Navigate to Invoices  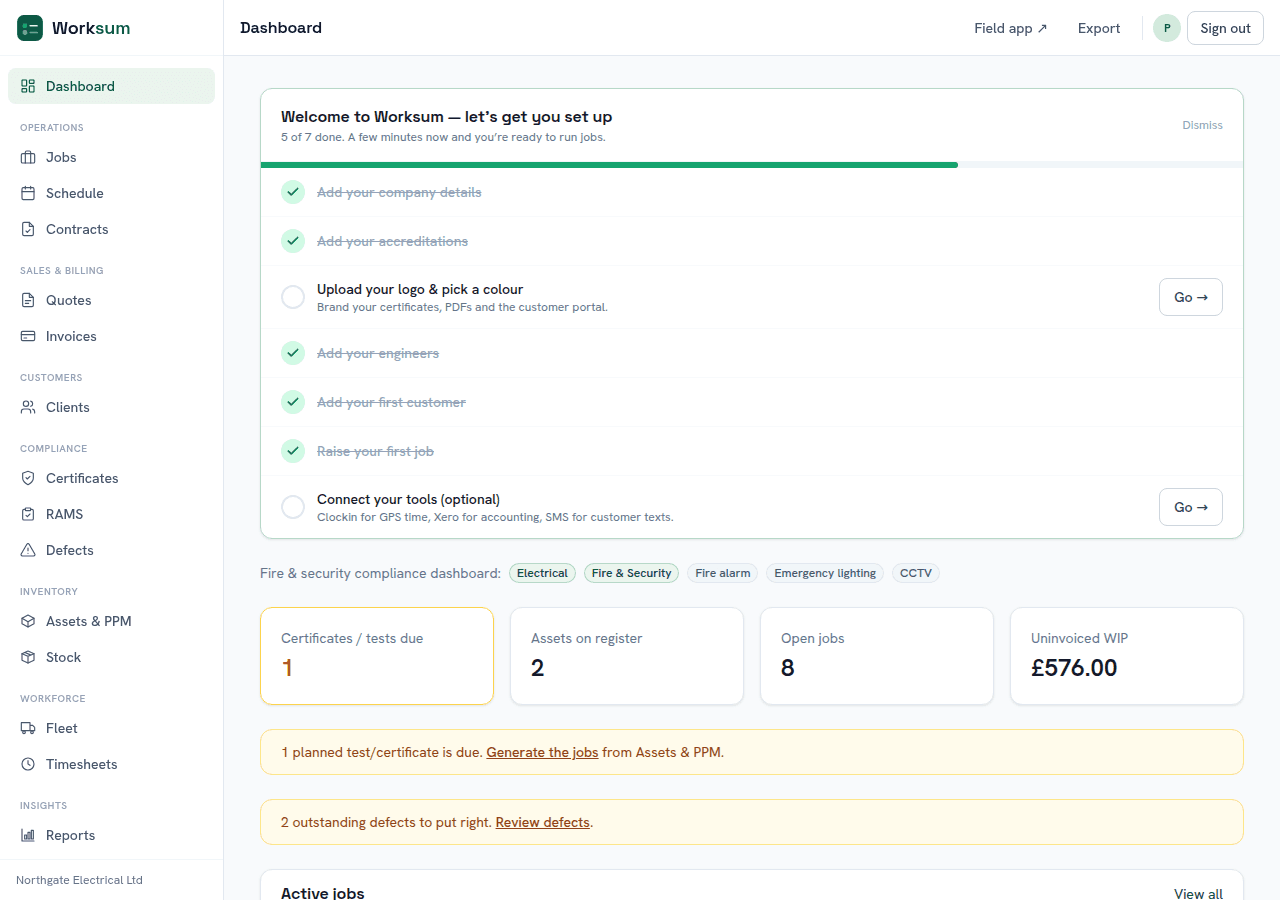[111, 336]
